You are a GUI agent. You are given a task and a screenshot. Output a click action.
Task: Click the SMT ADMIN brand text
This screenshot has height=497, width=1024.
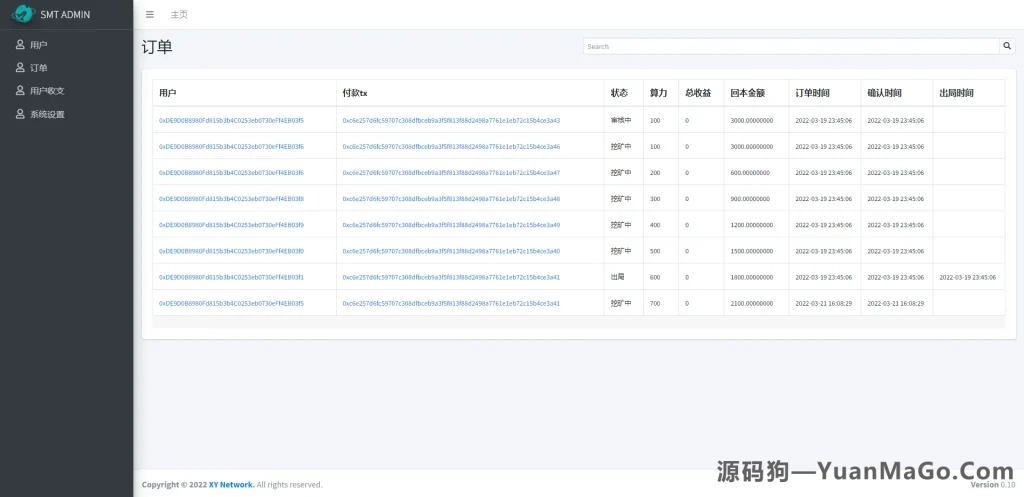(65, 14)
